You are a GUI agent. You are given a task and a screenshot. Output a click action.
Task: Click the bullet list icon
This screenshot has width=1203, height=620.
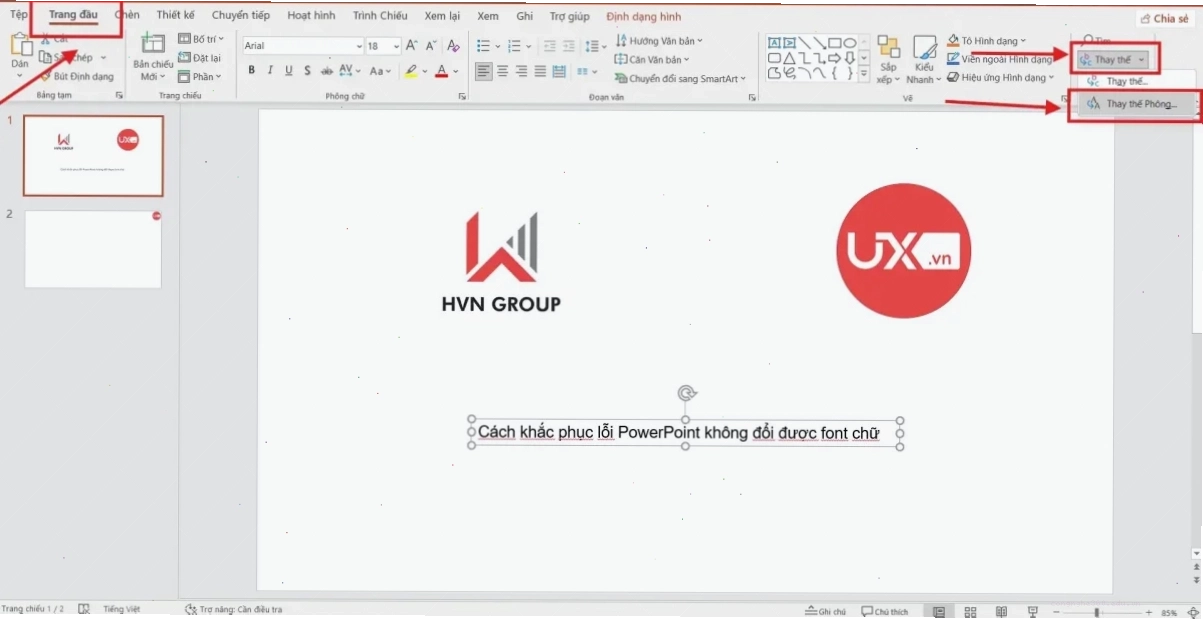pyautogui.click(x=483, y=46)
